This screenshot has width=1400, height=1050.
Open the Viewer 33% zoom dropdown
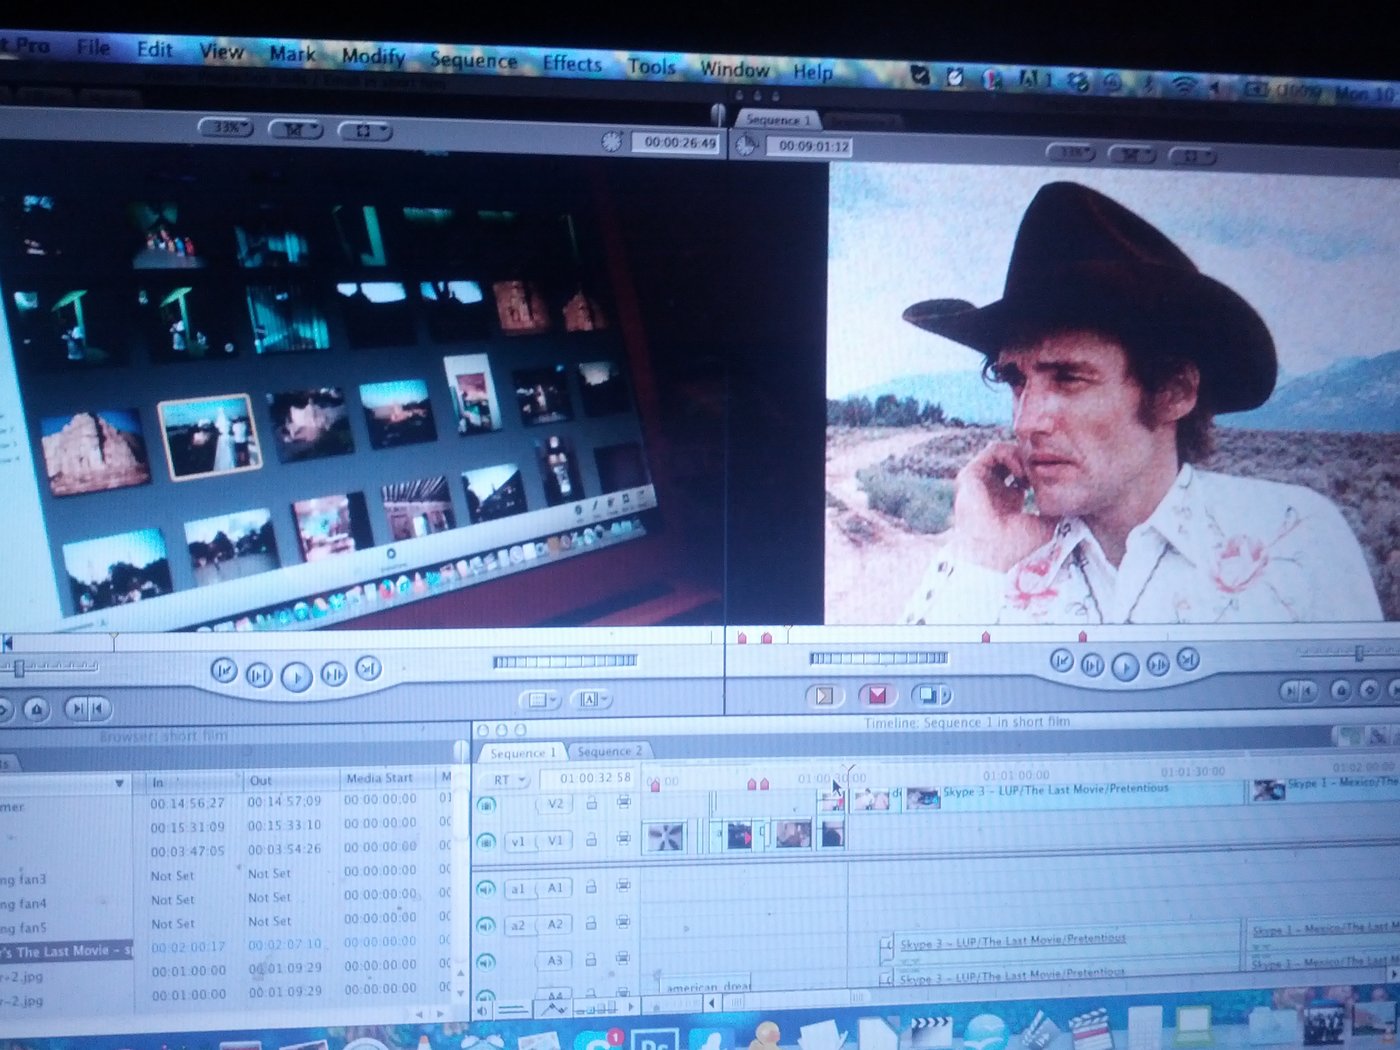226,127
